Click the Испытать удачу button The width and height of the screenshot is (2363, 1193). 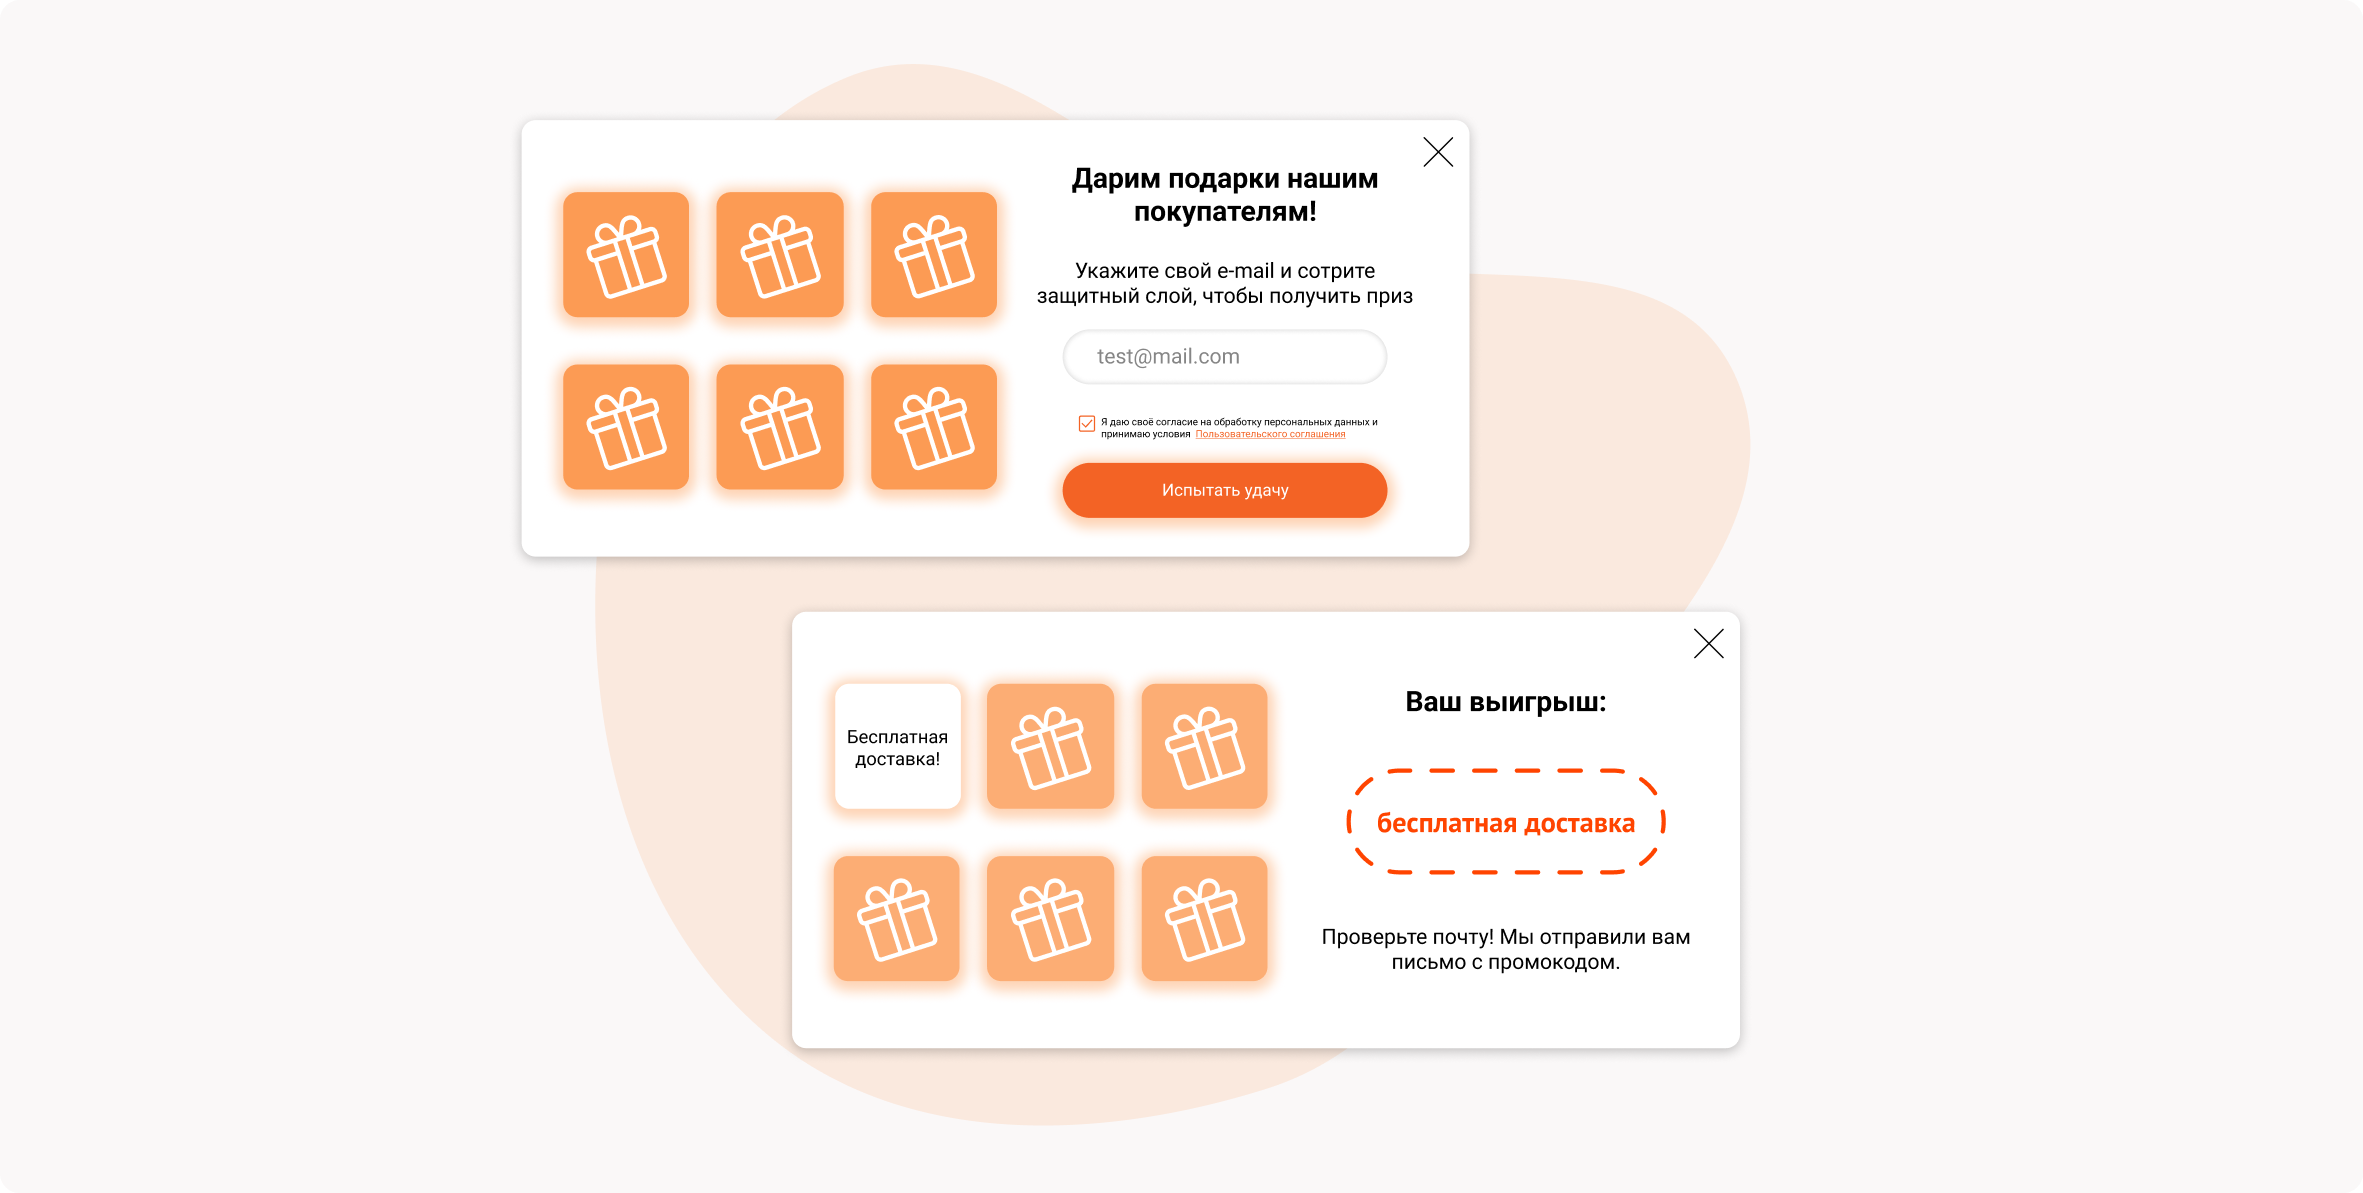coord(1225,490)
